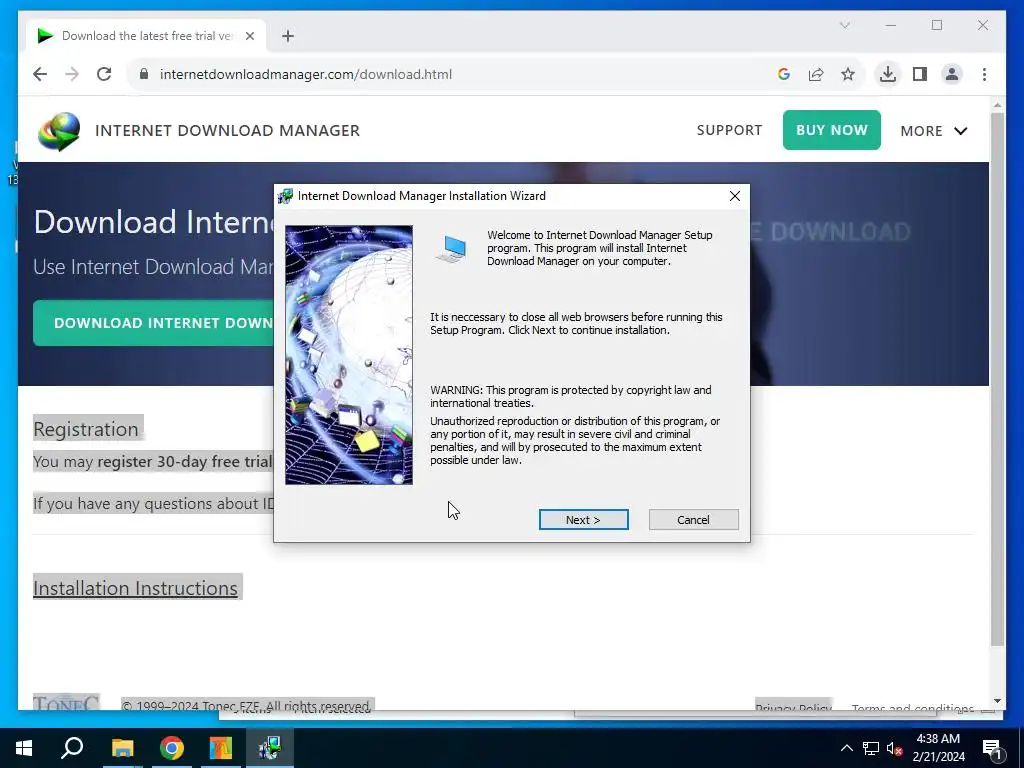Click INTERNET DOWNLOAD MANAGER site title
1024x768 pixels.
[x=227, y=131]
